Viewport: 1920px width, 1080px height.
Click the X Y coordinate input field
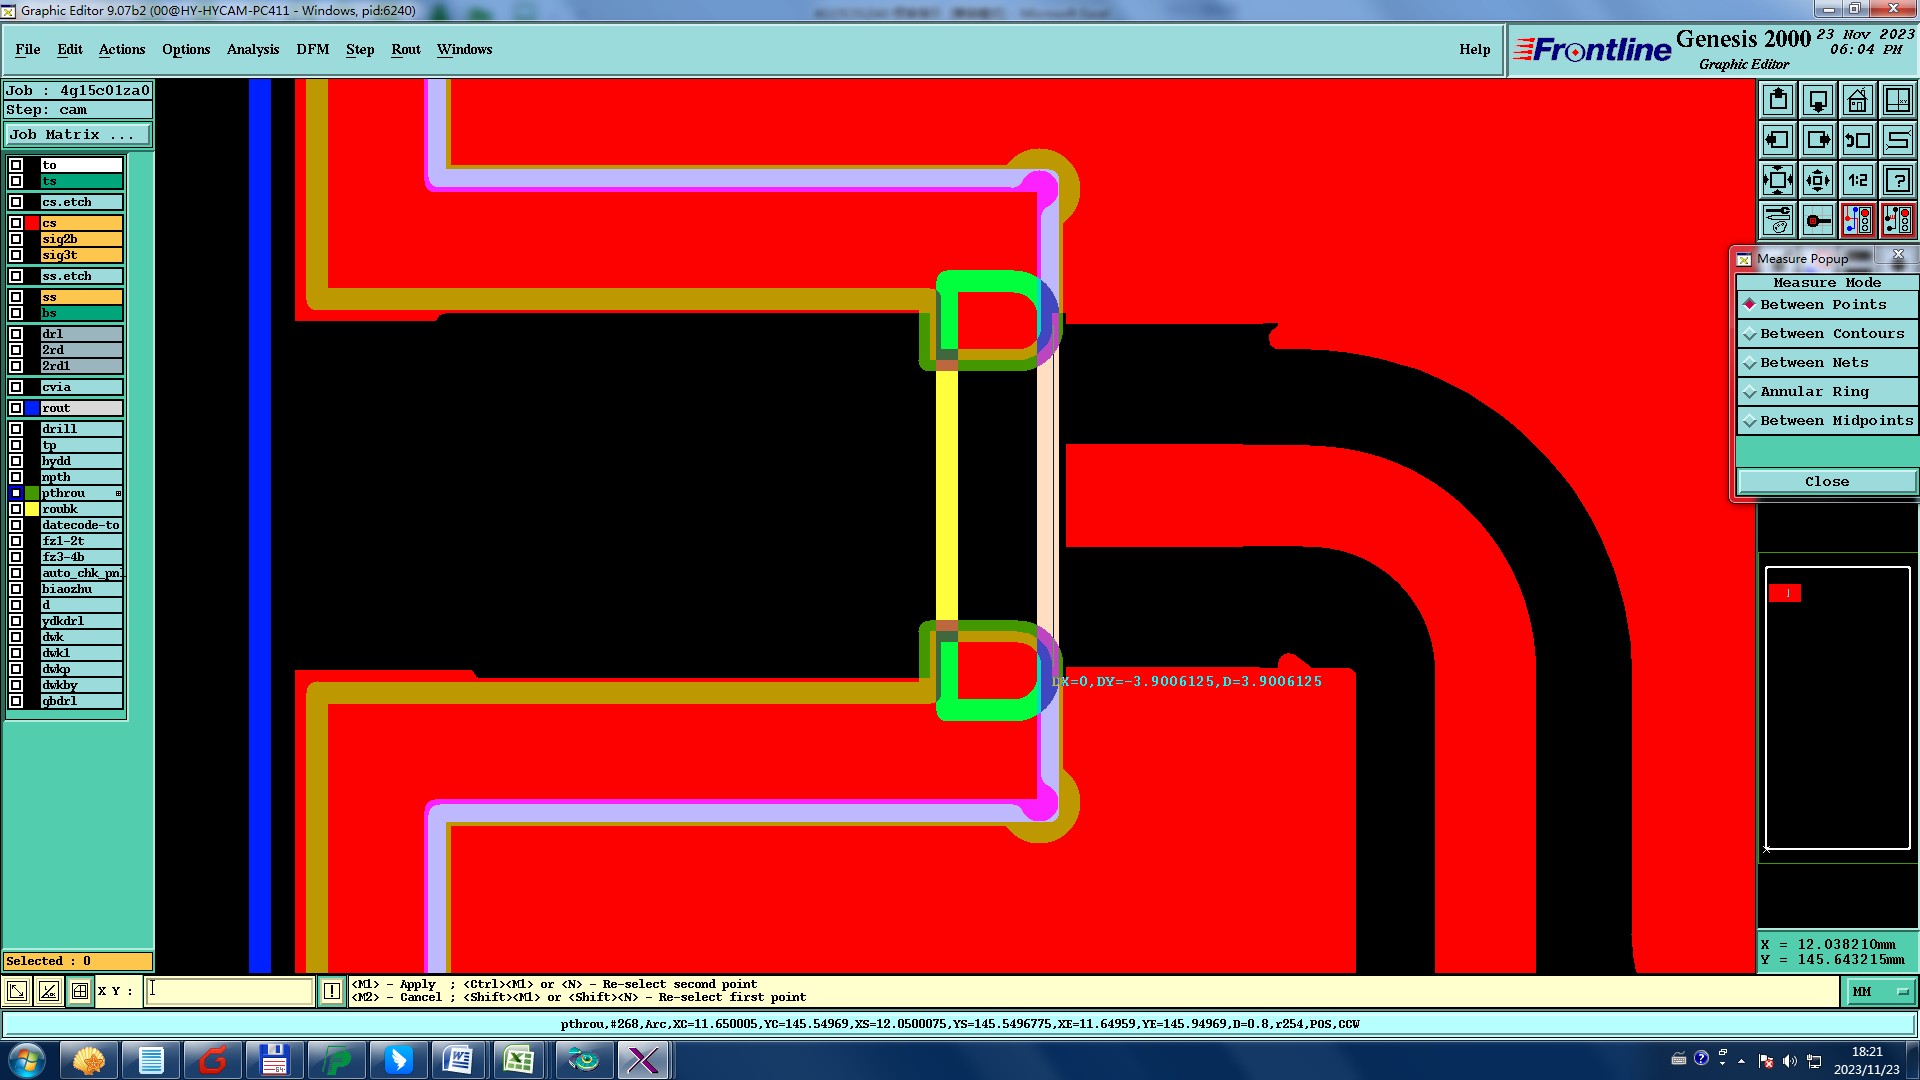(x=230, y=991)
